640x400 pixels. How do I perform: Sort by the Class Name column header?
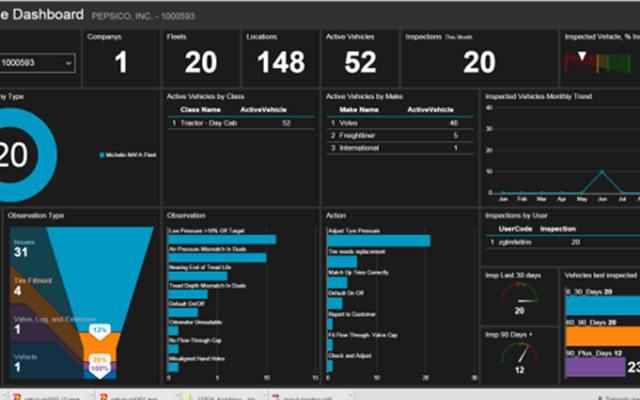pos(200,109)
